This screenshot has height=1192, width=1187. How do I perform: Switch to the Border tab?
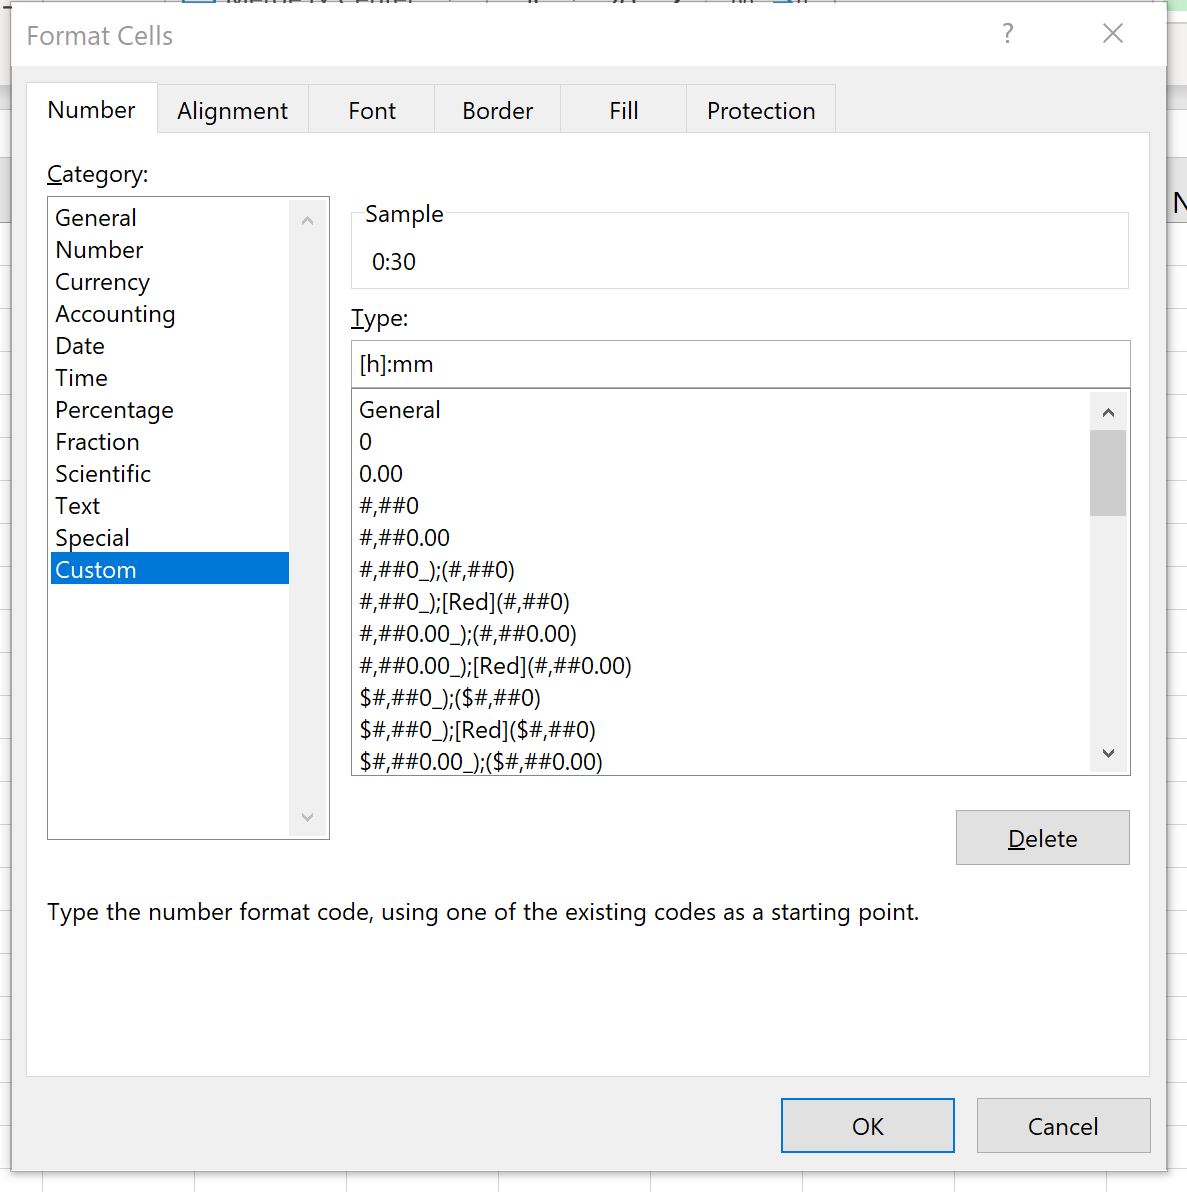coord(497,110)
